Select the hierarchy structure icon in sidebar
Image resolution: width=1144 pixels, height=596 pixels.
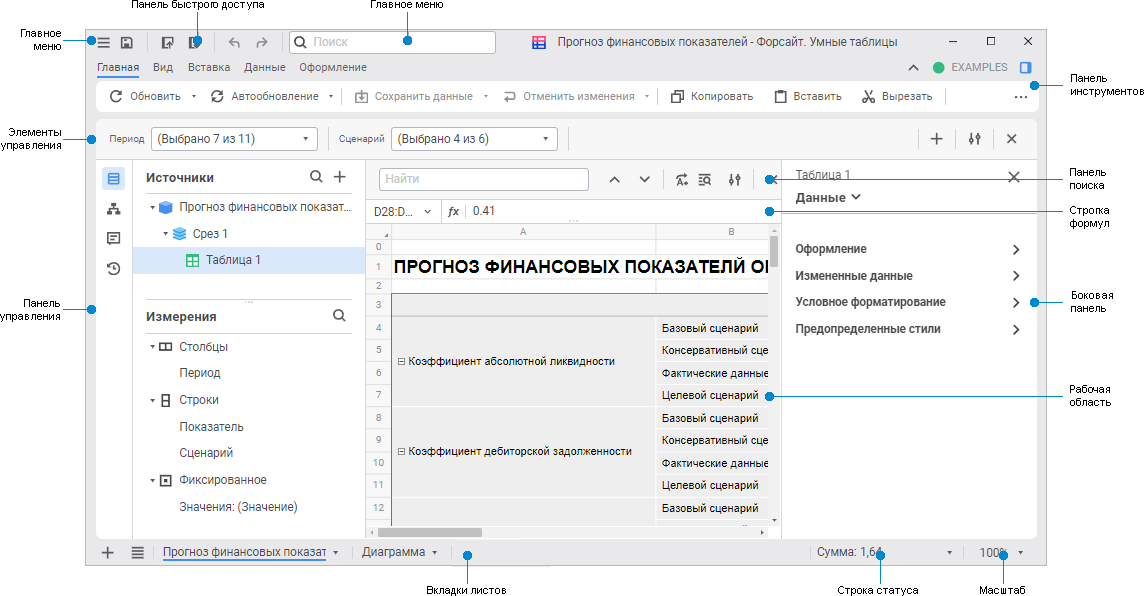pos(114,209)
